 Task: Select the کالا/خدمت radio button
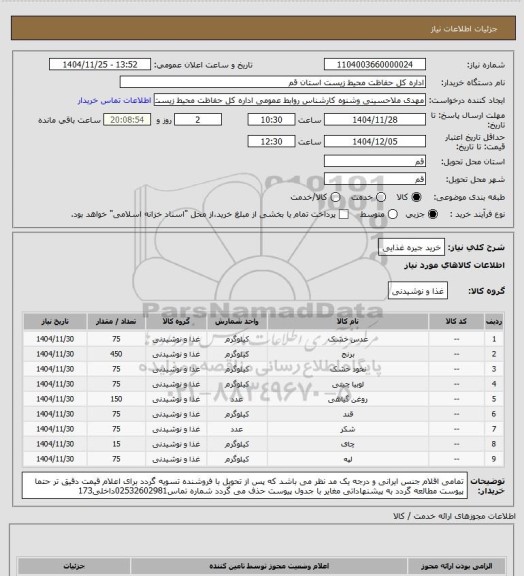pyautogui.click(x=335, y=197)
